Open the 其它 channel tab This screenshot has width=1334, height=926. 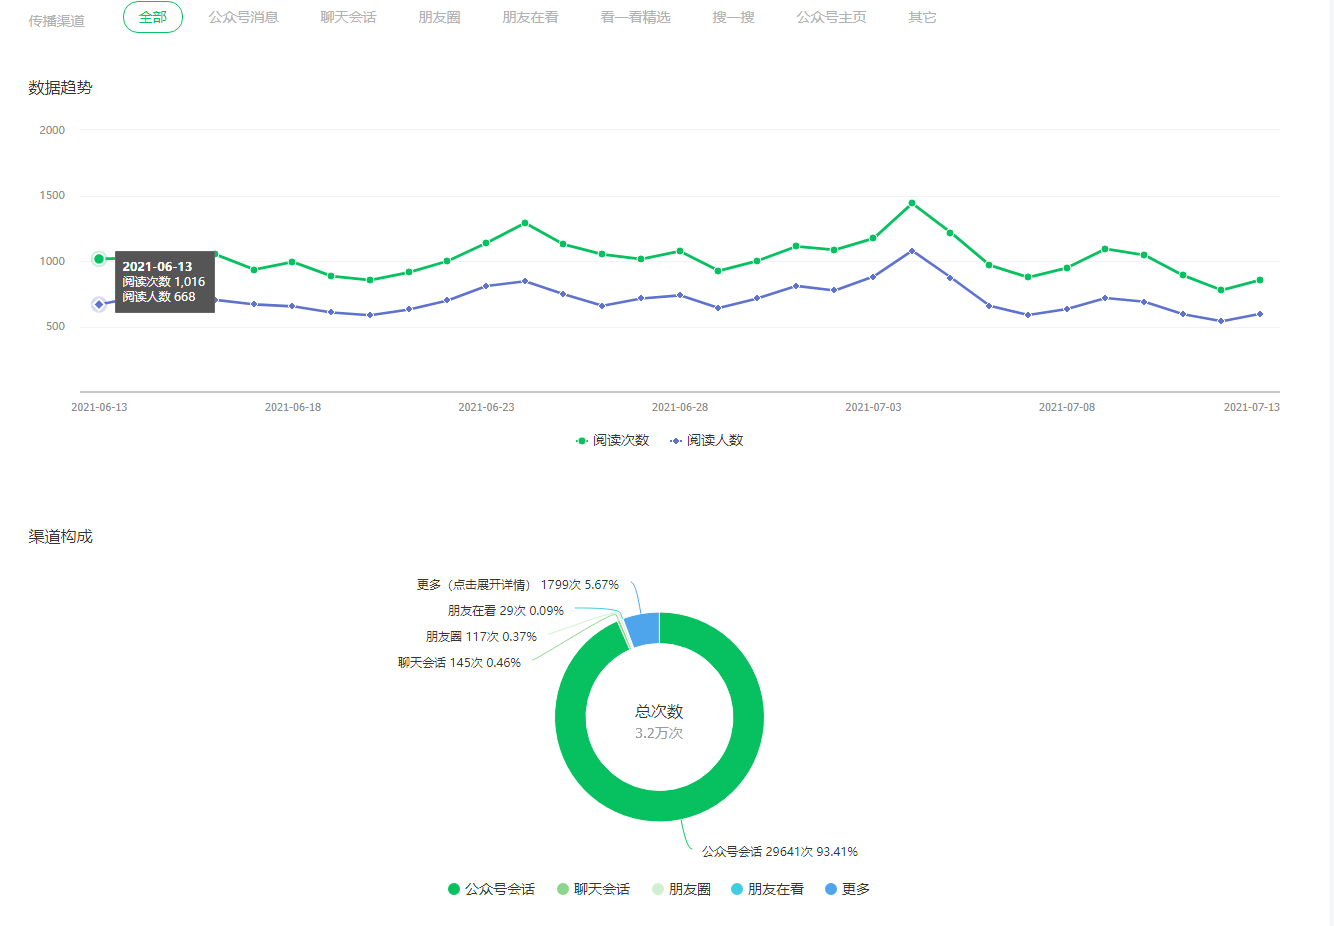pyautogui.click(x=922, y=17)
